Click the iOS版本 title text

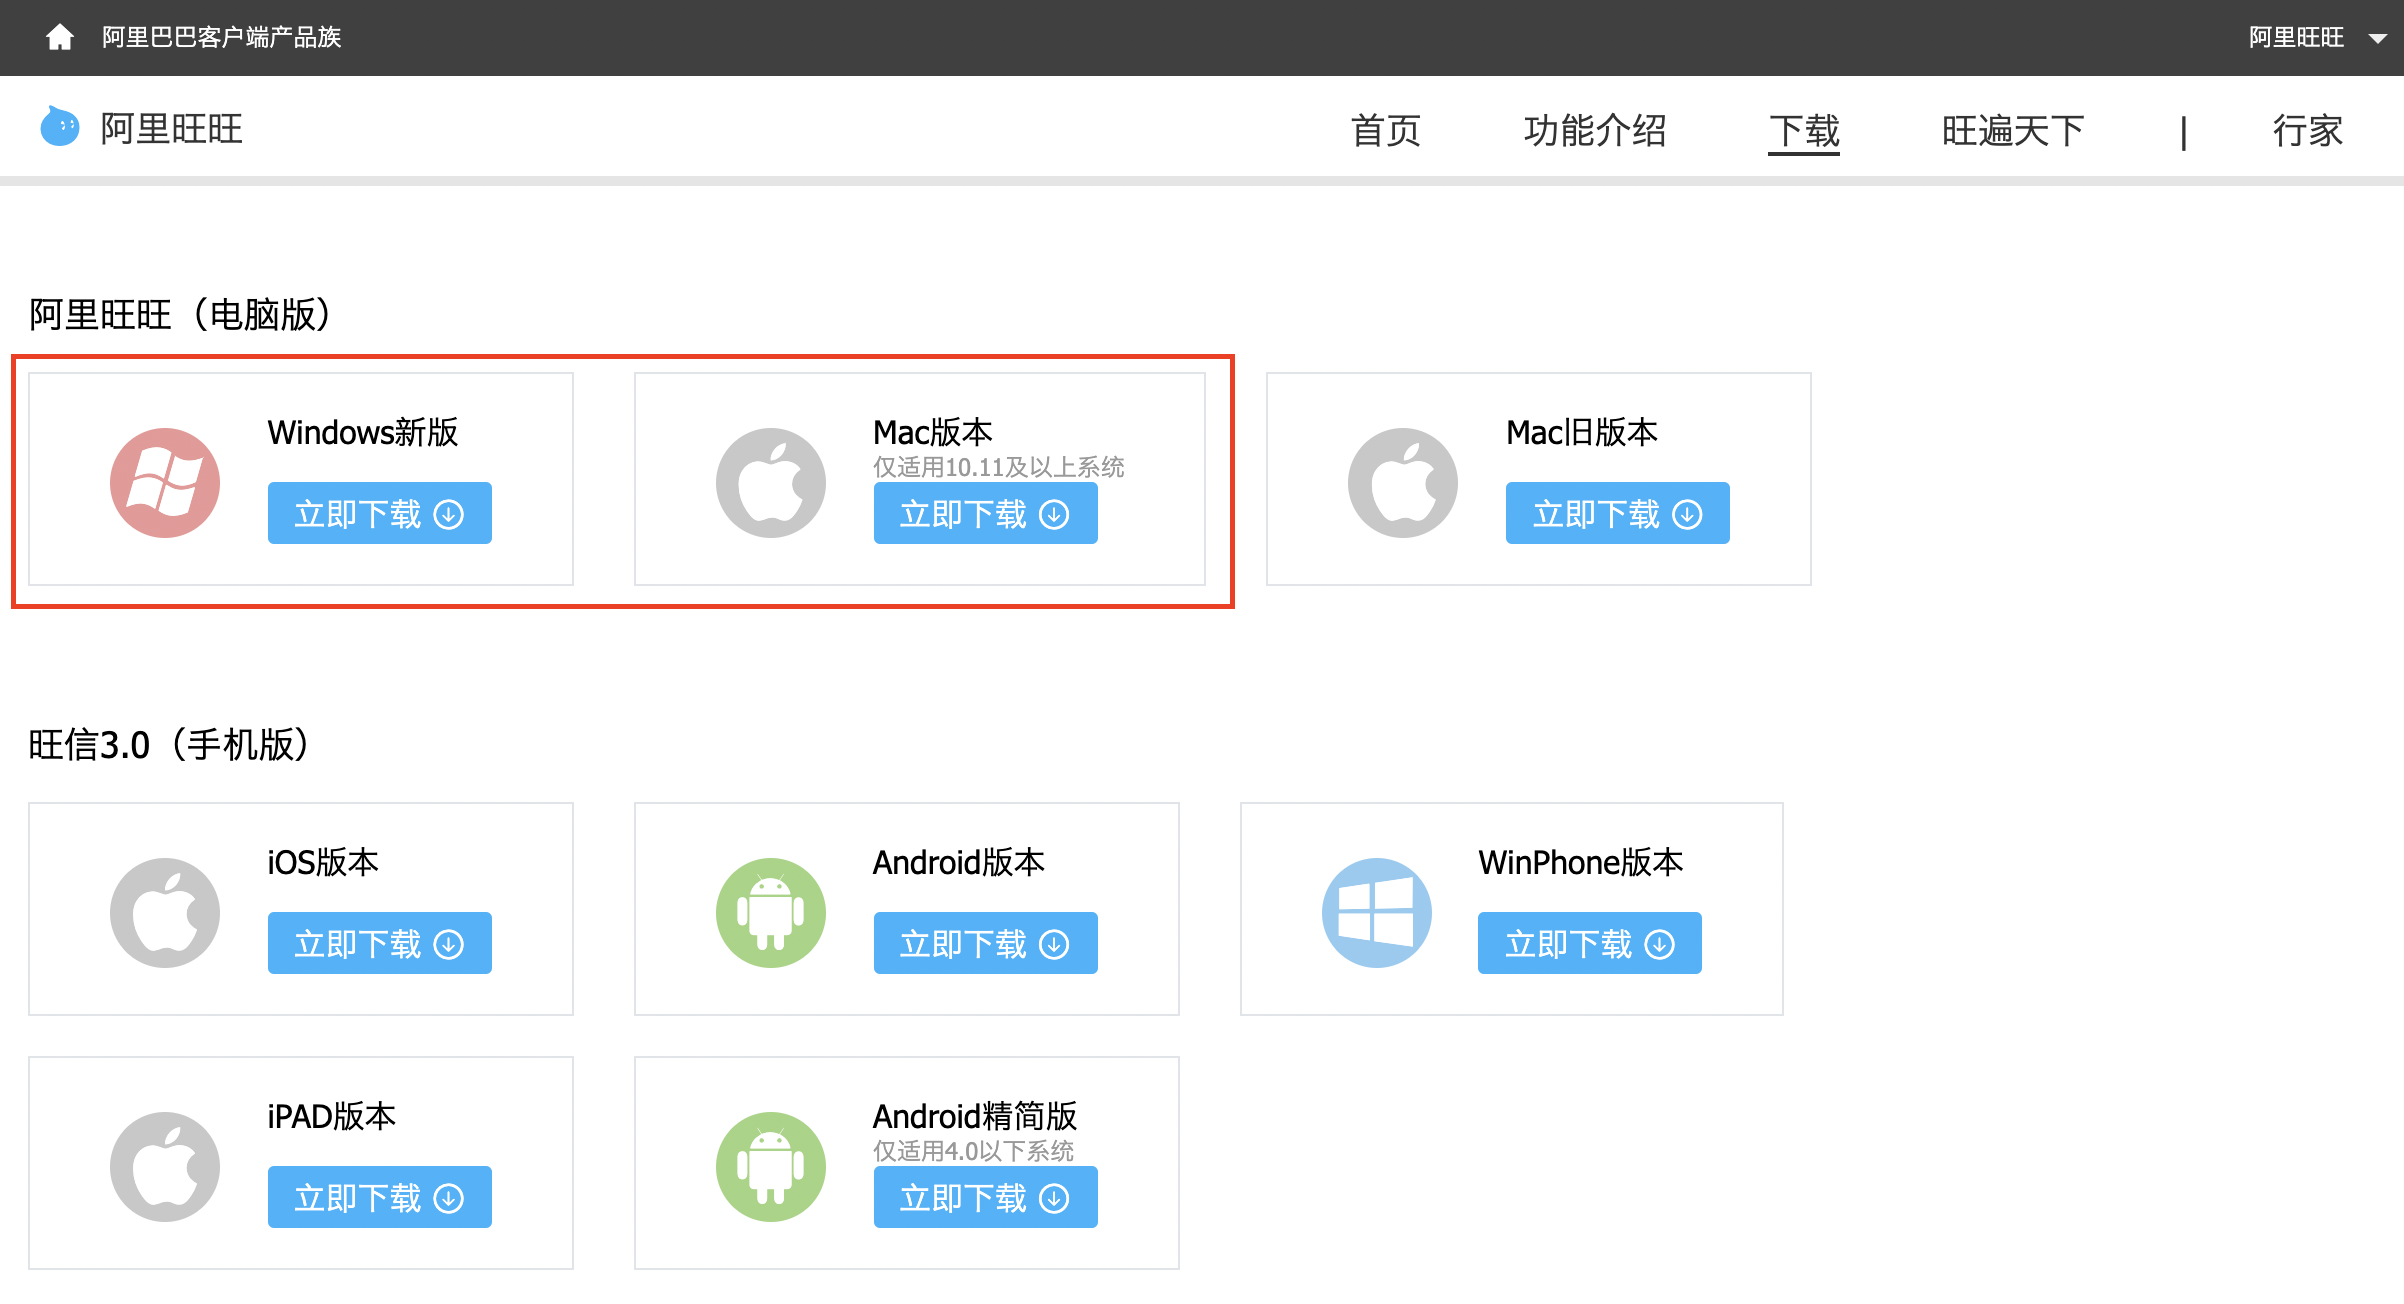point(323,862)
